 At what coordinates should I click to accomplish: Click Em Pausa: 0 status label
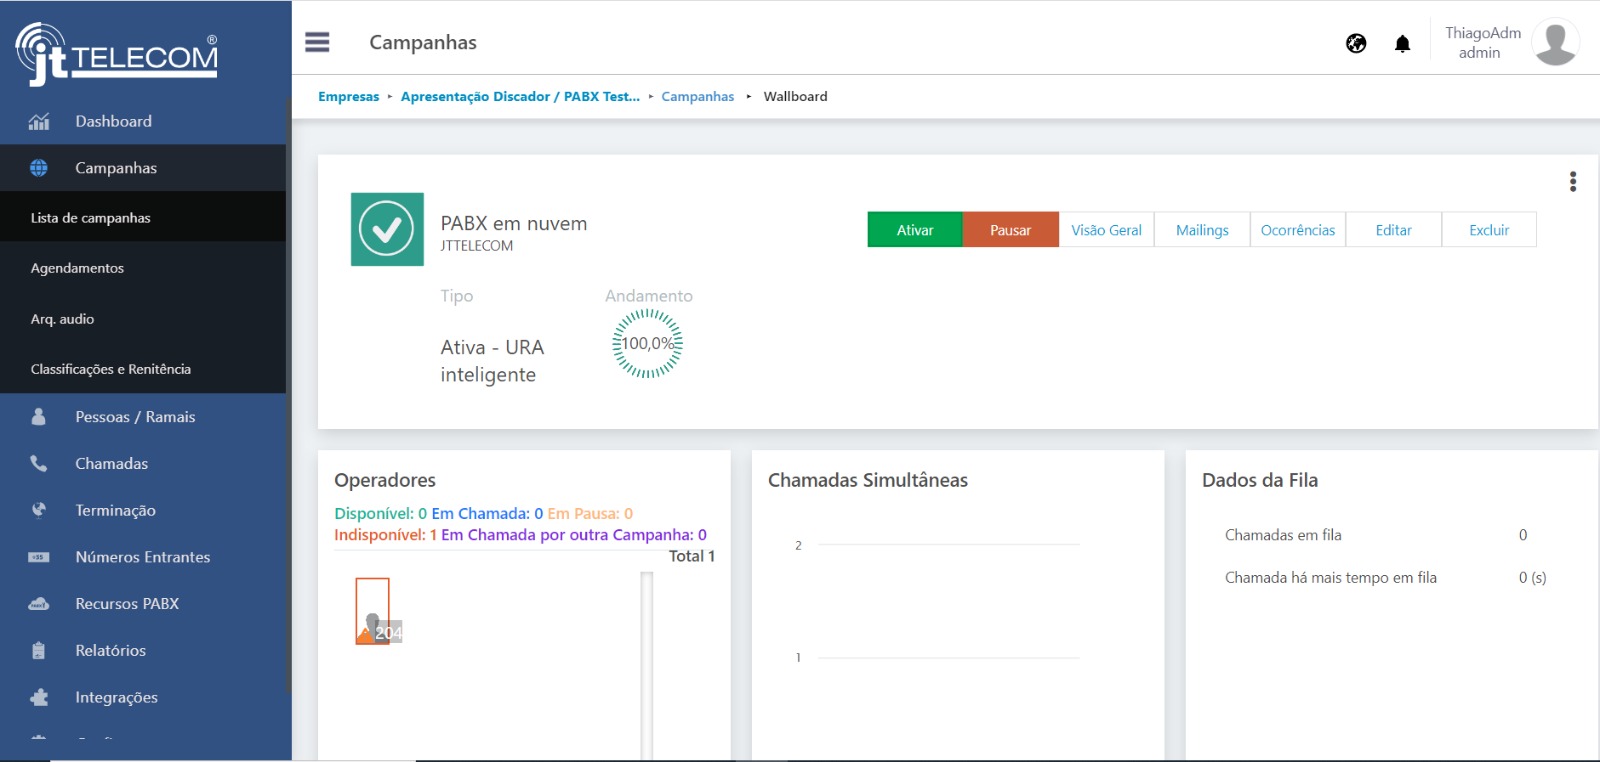coord(590,513)
